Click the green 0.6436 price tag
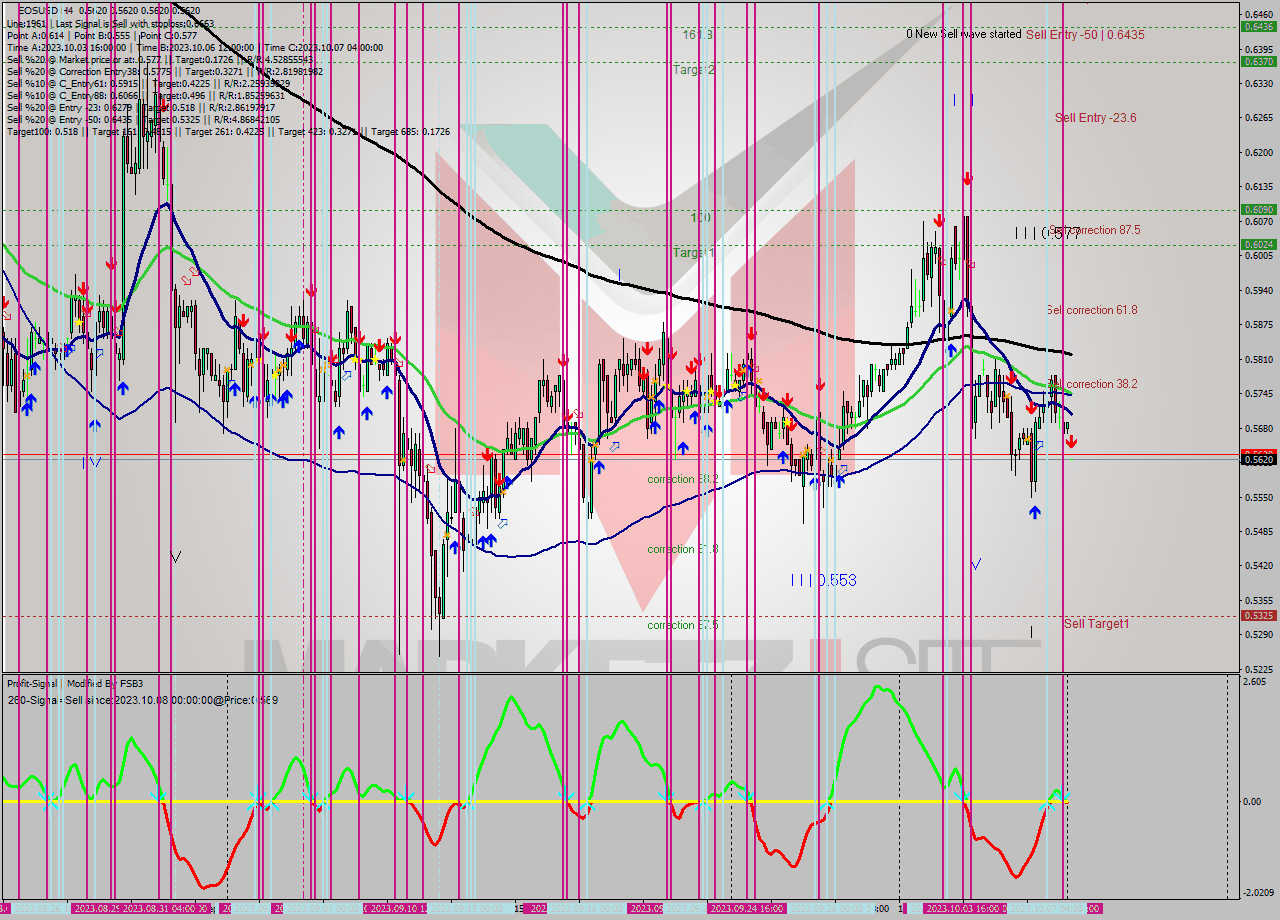Image resolution: width=1280 pixels, height=920 pixels. tap(1258, 27)
